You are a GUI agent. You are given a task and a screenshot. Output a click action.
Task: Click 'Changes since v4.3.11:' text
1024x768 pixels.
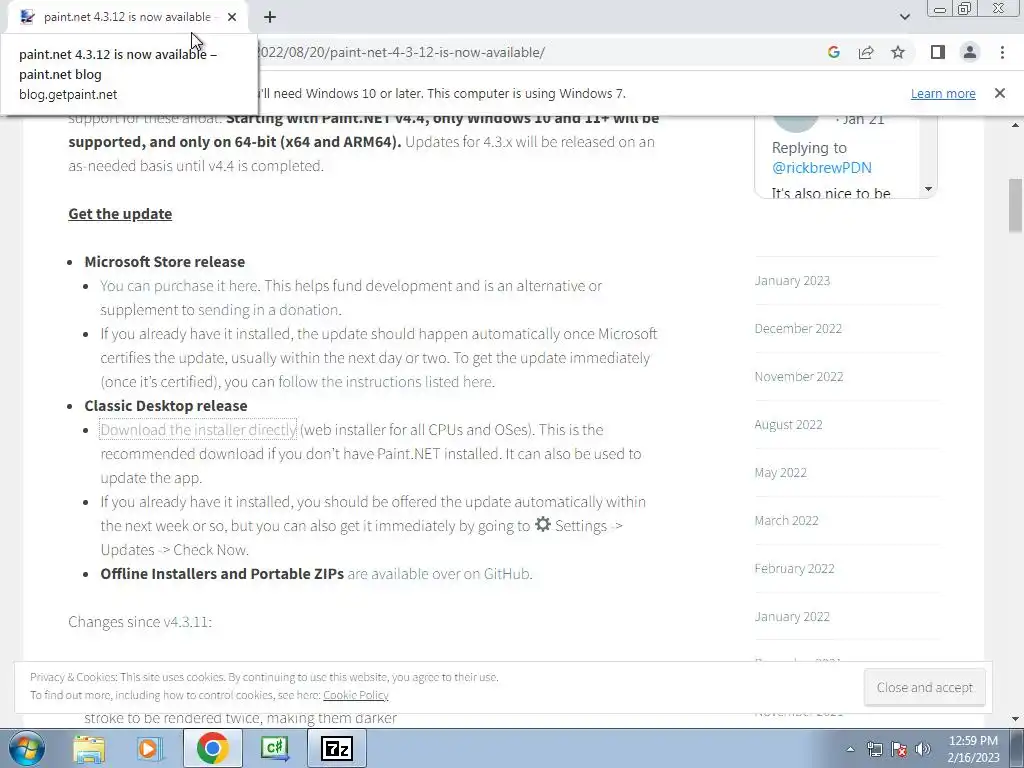tap(140, 622)
